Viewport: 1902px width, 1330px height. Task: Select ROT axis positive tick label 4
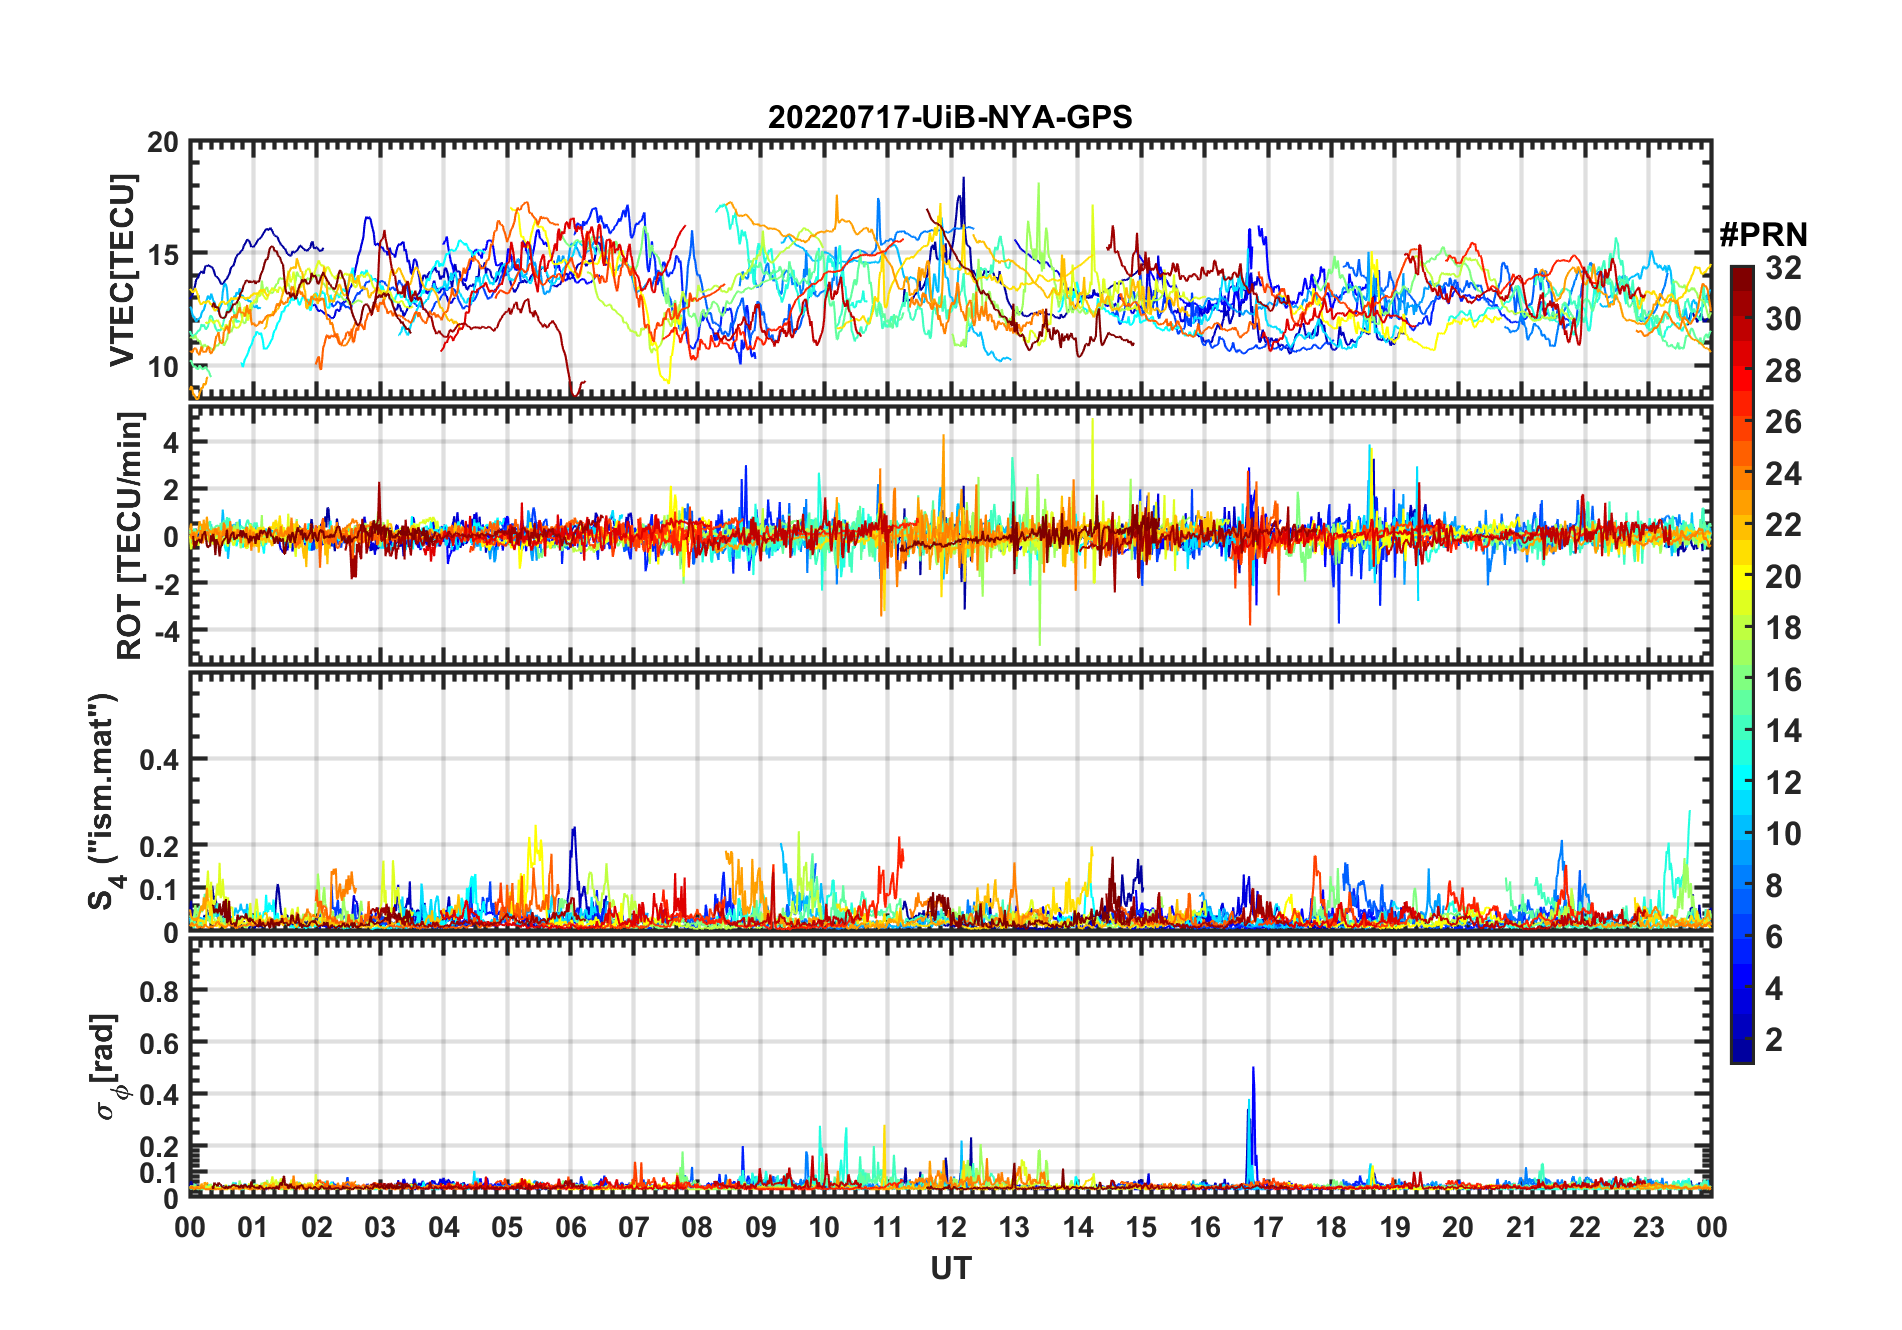171,443
